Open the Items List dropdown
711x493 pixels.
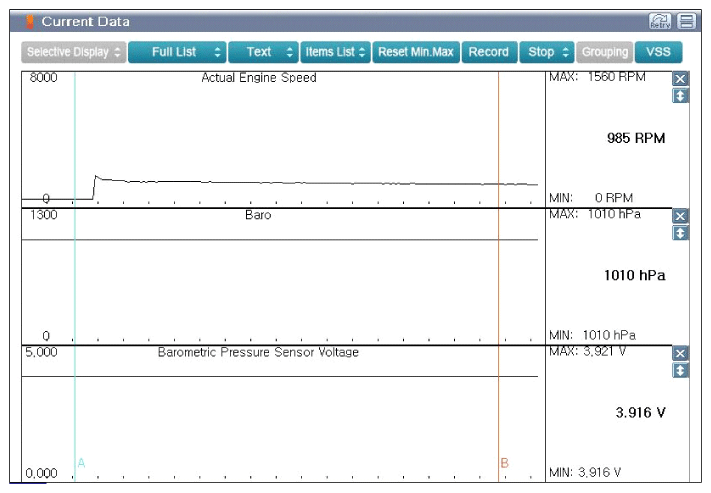pyautogui.click(x=335, y=52)
